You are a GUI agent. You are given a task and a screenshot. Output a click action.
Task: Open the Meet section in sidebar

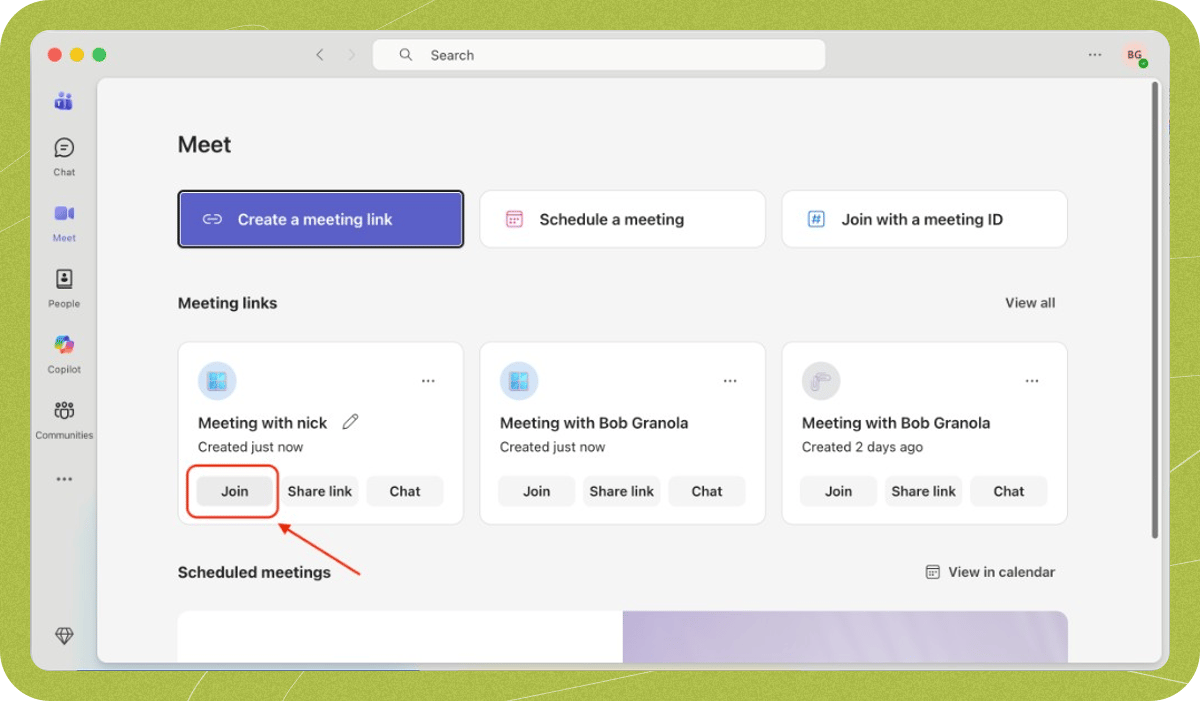[64, 223]
